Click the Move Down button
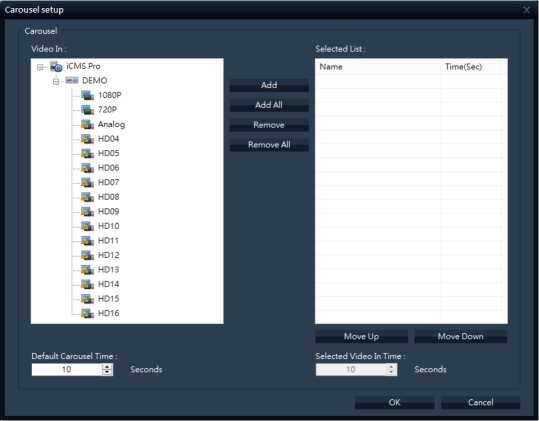Screen dimensions: 539x421 coord(461,336)
